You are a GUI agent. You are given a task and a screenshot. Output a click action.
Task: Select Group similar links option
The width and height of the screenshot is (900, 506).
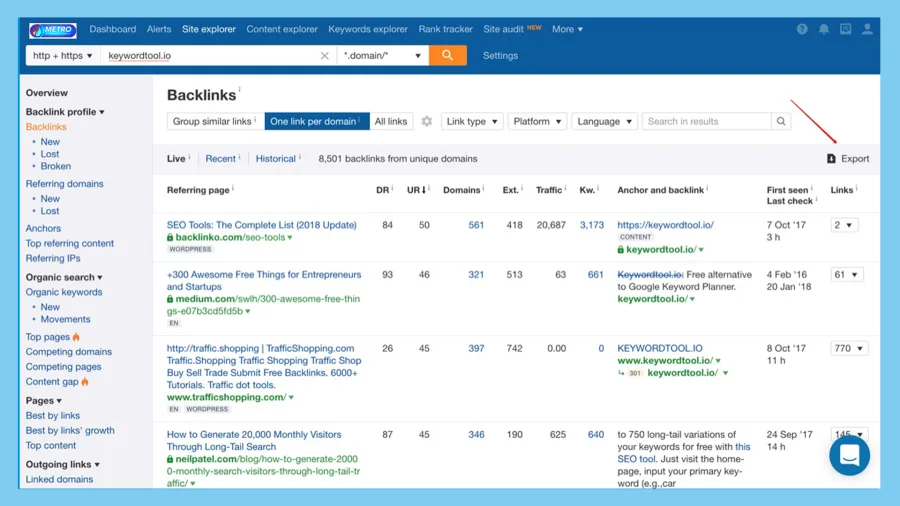tap(215, 121)
